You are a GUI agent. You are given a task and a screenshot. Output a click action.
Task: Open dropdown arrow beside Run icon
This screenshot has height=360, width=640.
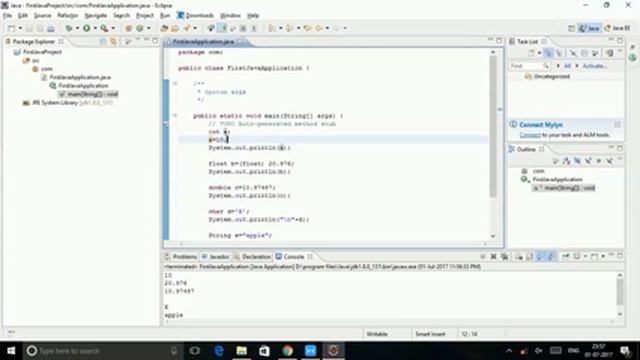pos(95,28)
